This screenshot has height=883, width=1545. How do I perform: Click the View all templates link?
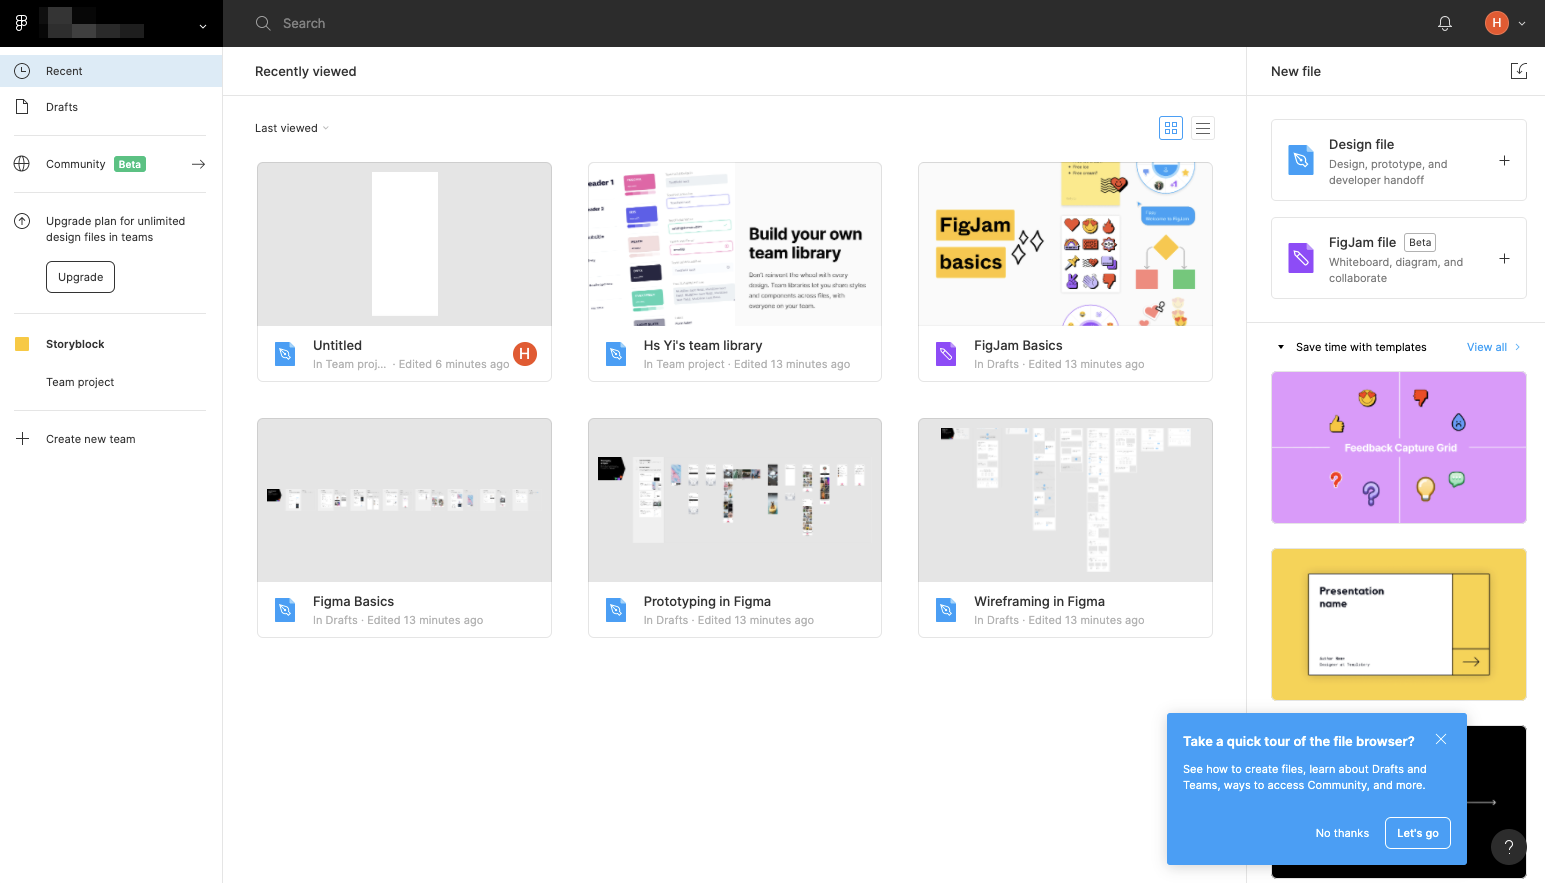1493,347
